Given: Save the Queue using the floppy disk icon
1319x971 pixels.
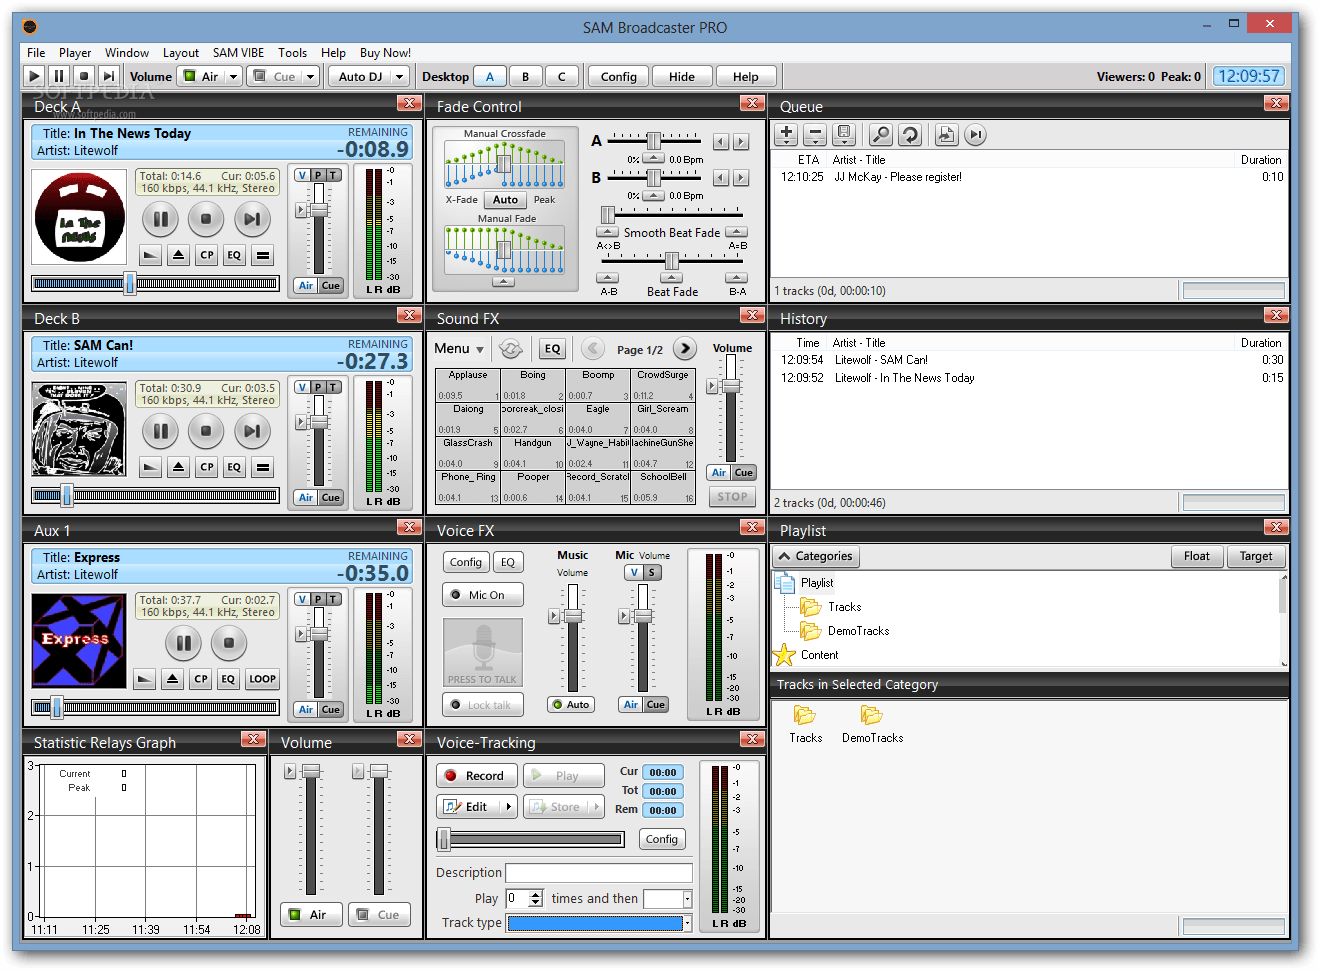Looking at the screenshot, I should tap(844, 134).
